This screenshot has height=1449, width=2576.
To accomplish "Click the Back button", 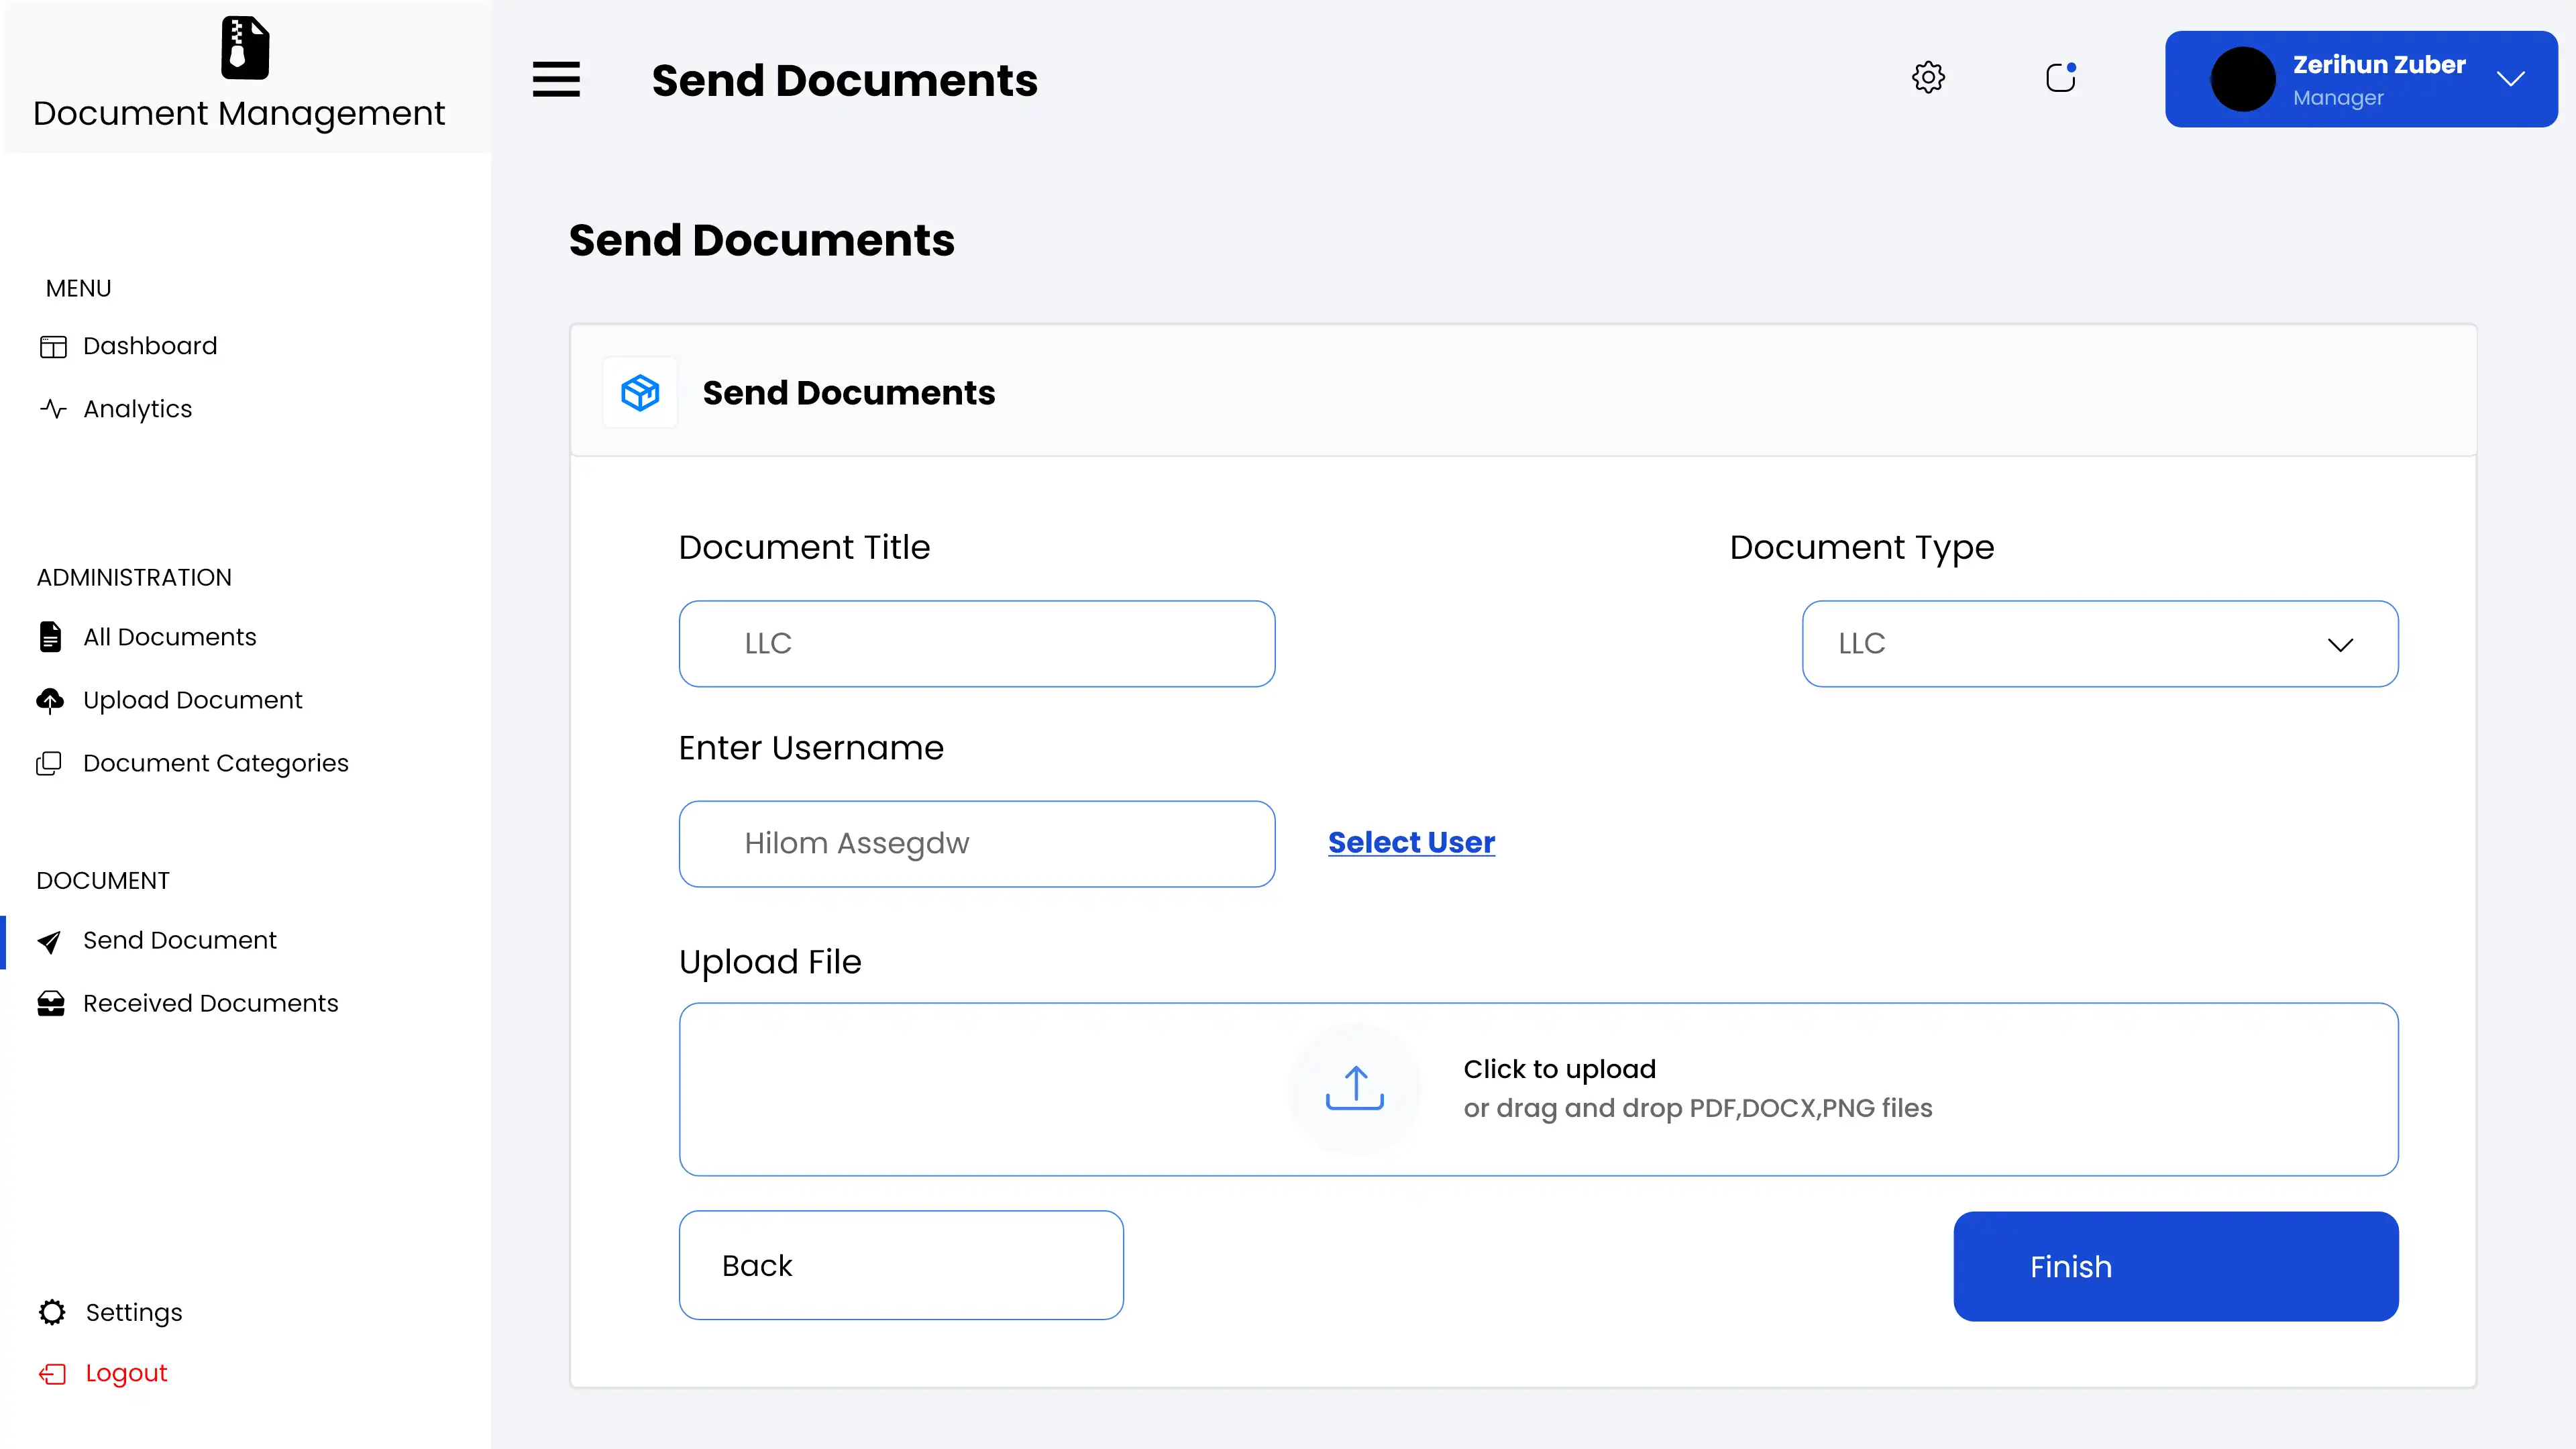I will pos(900,1265).
